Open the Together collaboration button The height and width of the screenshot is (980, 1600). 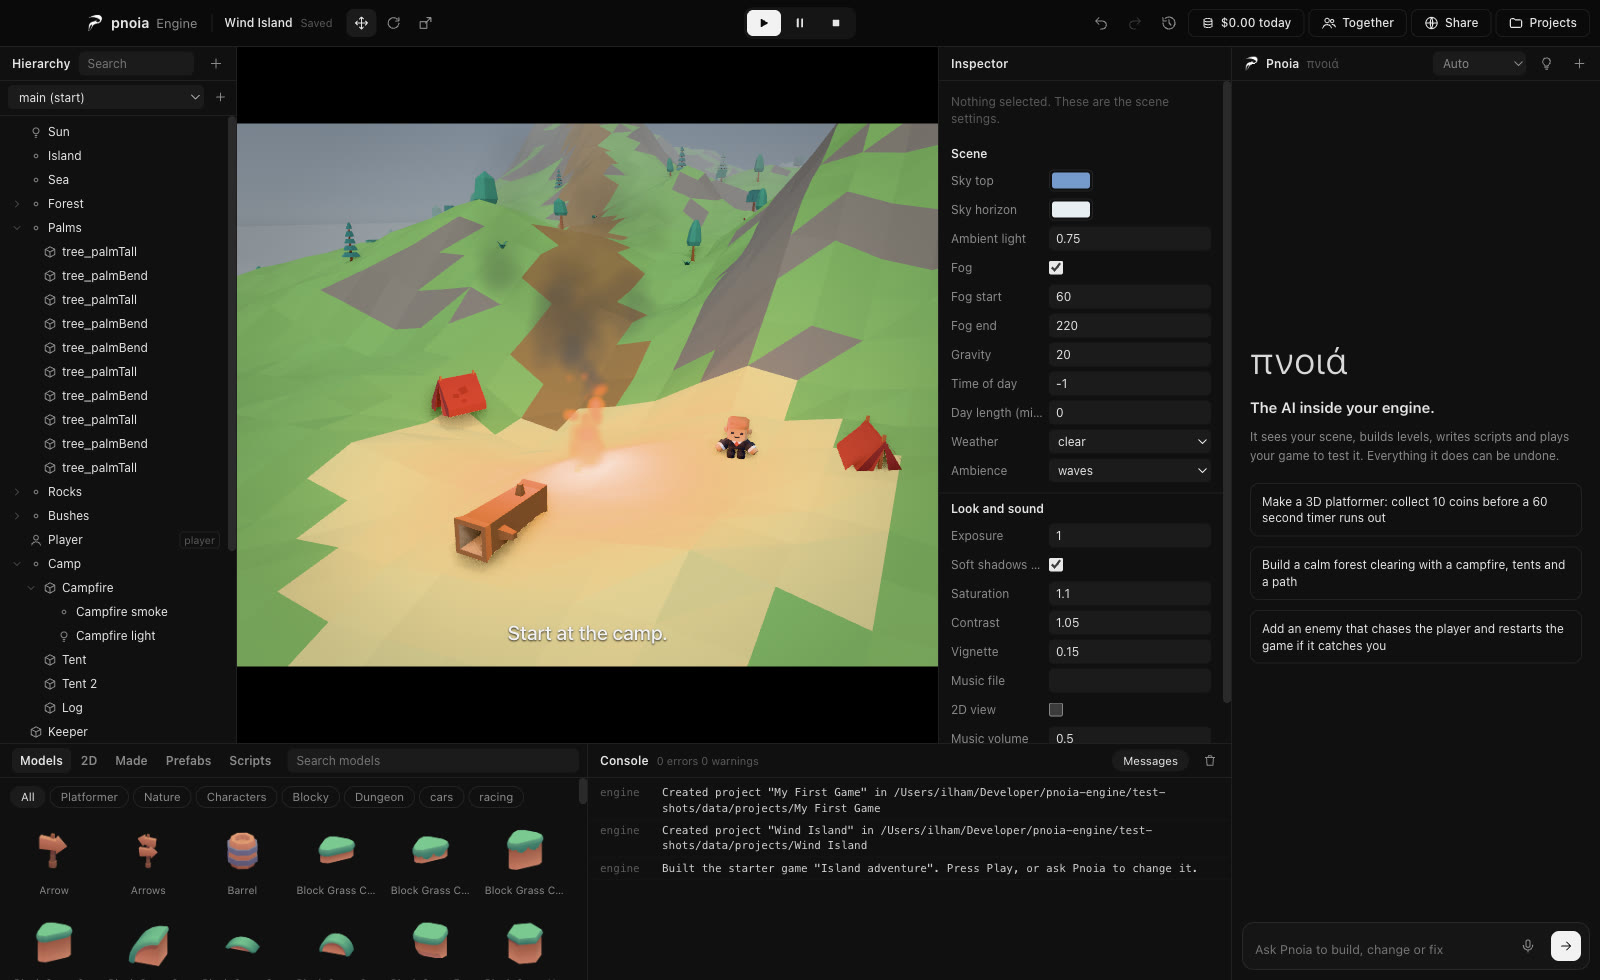[1358, 23]
